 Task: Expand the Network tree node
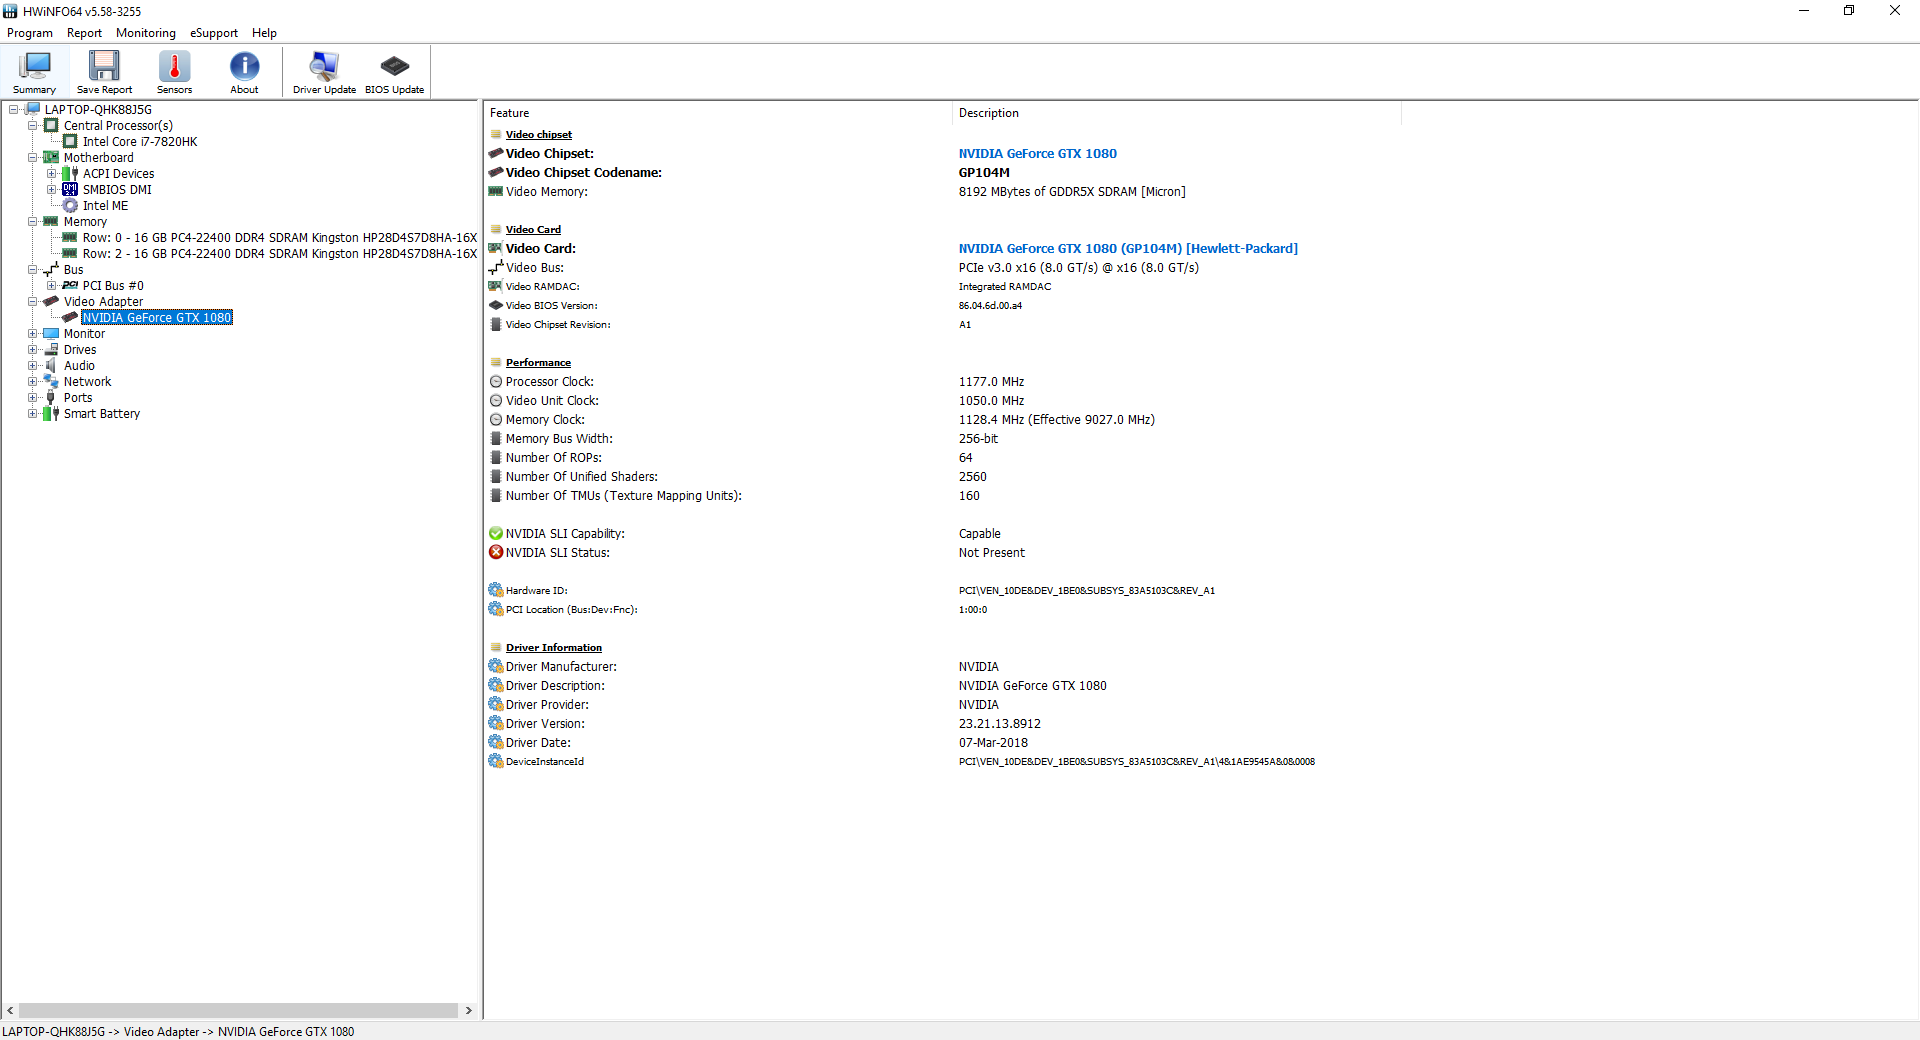pyautogui.click(x=32, y=382)
